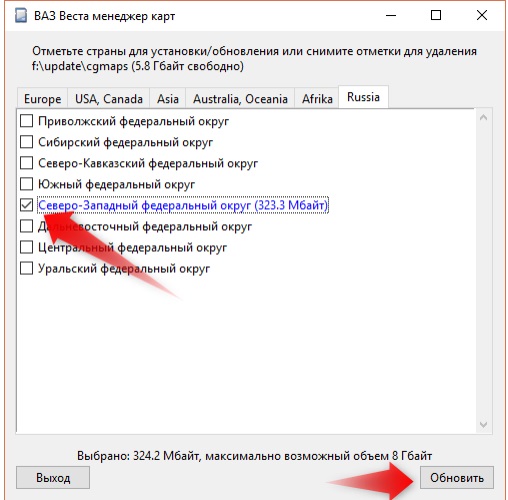Uncheck Северо-Западный федеральный округ checkbox
Screen dimensions: 508x500
pos(26,205)
